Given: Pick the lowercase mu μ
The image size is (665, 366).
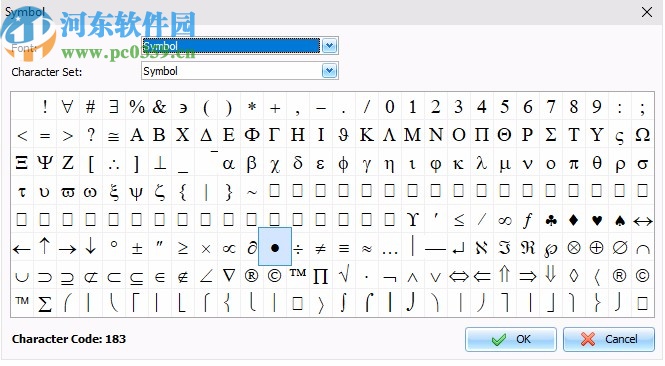Looking at the screenshot, I should coord(504,164).
